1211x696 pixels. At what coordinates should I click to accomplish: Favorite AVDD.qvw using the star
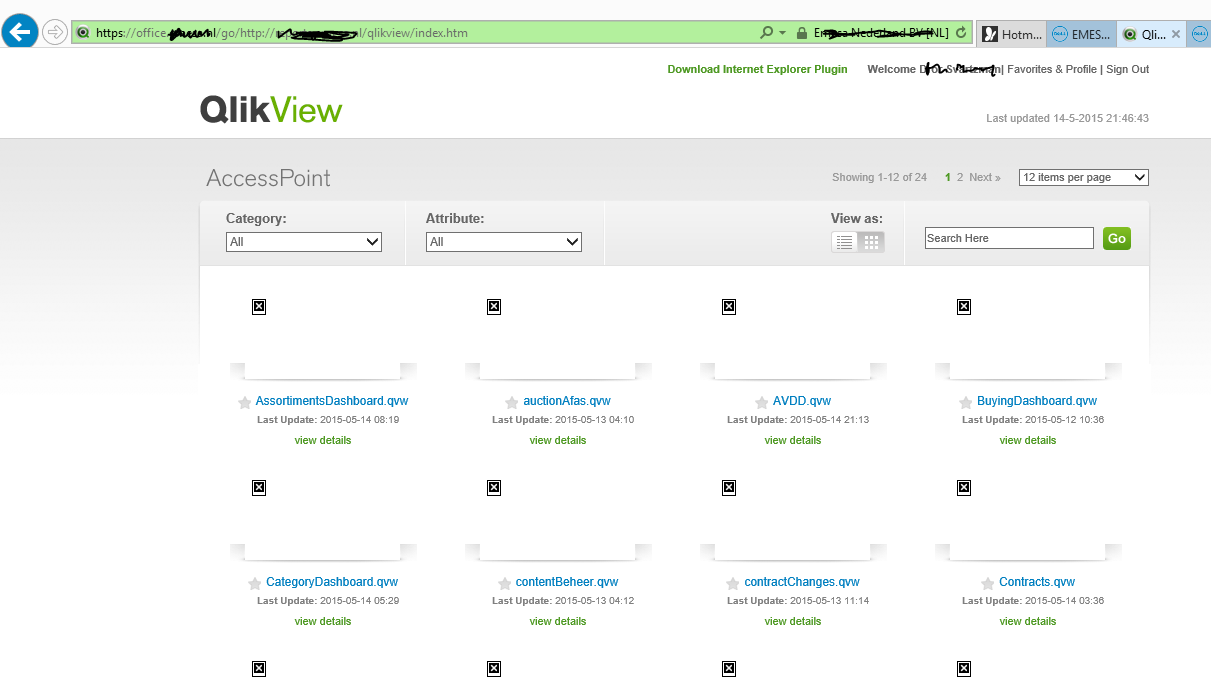tap(762, 403)
